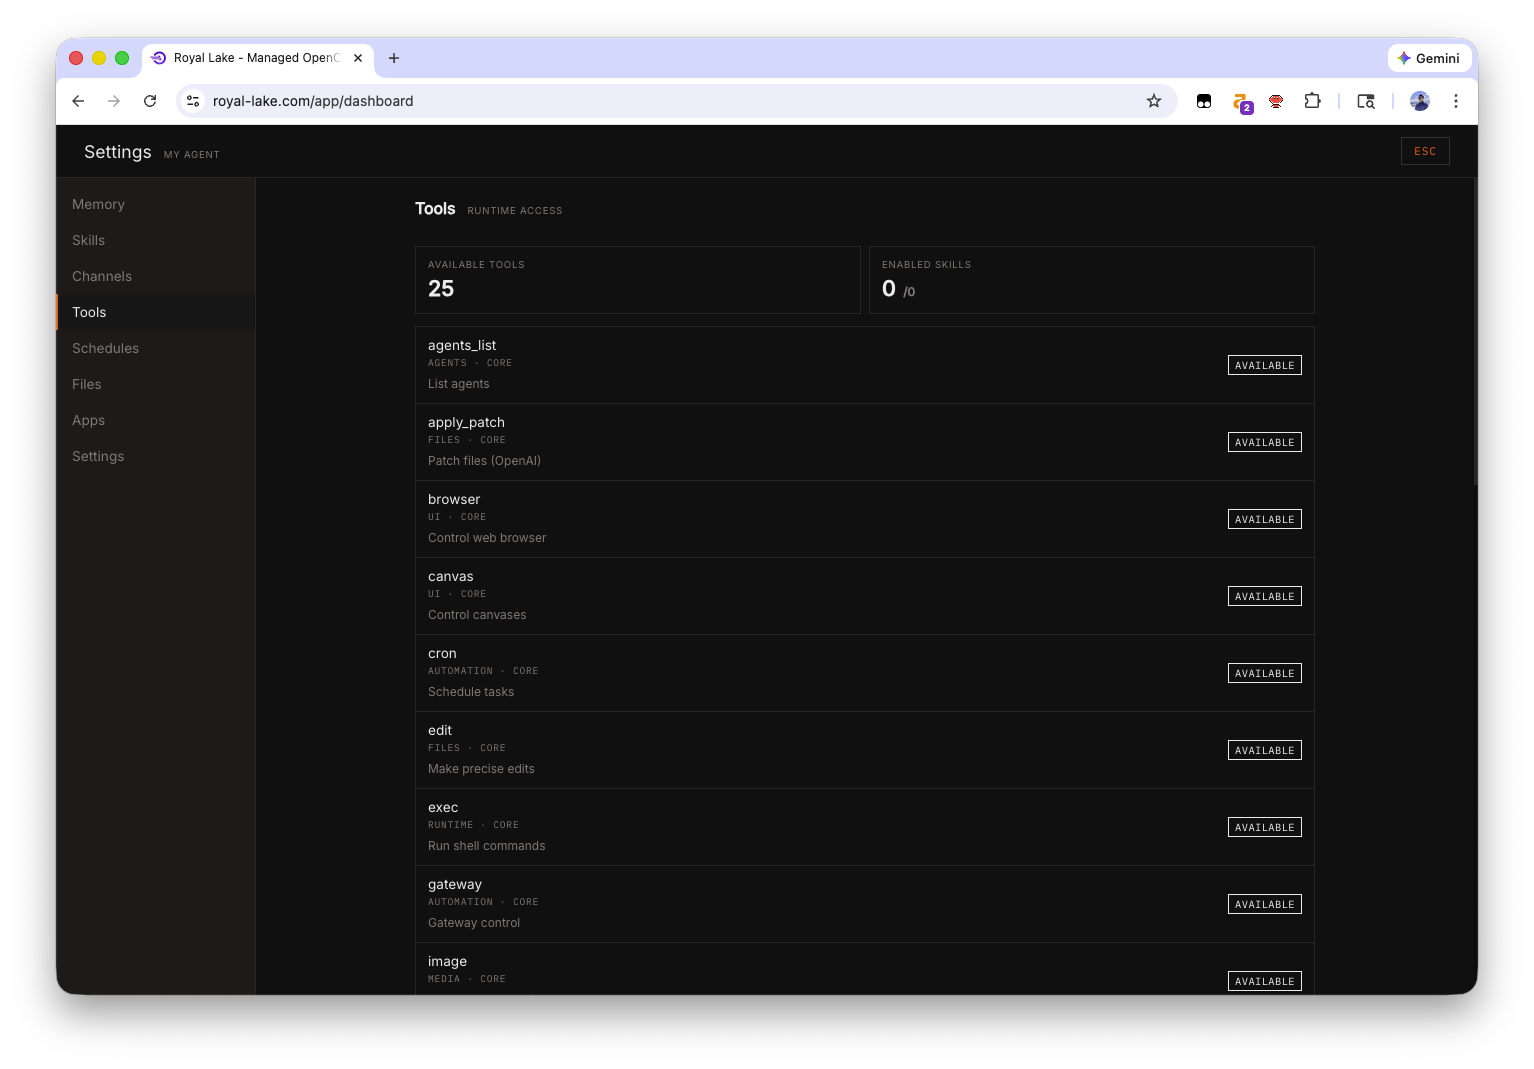Open the Chrome profile avatar
The image size is (1534, 1069).
coord(1420,101)
